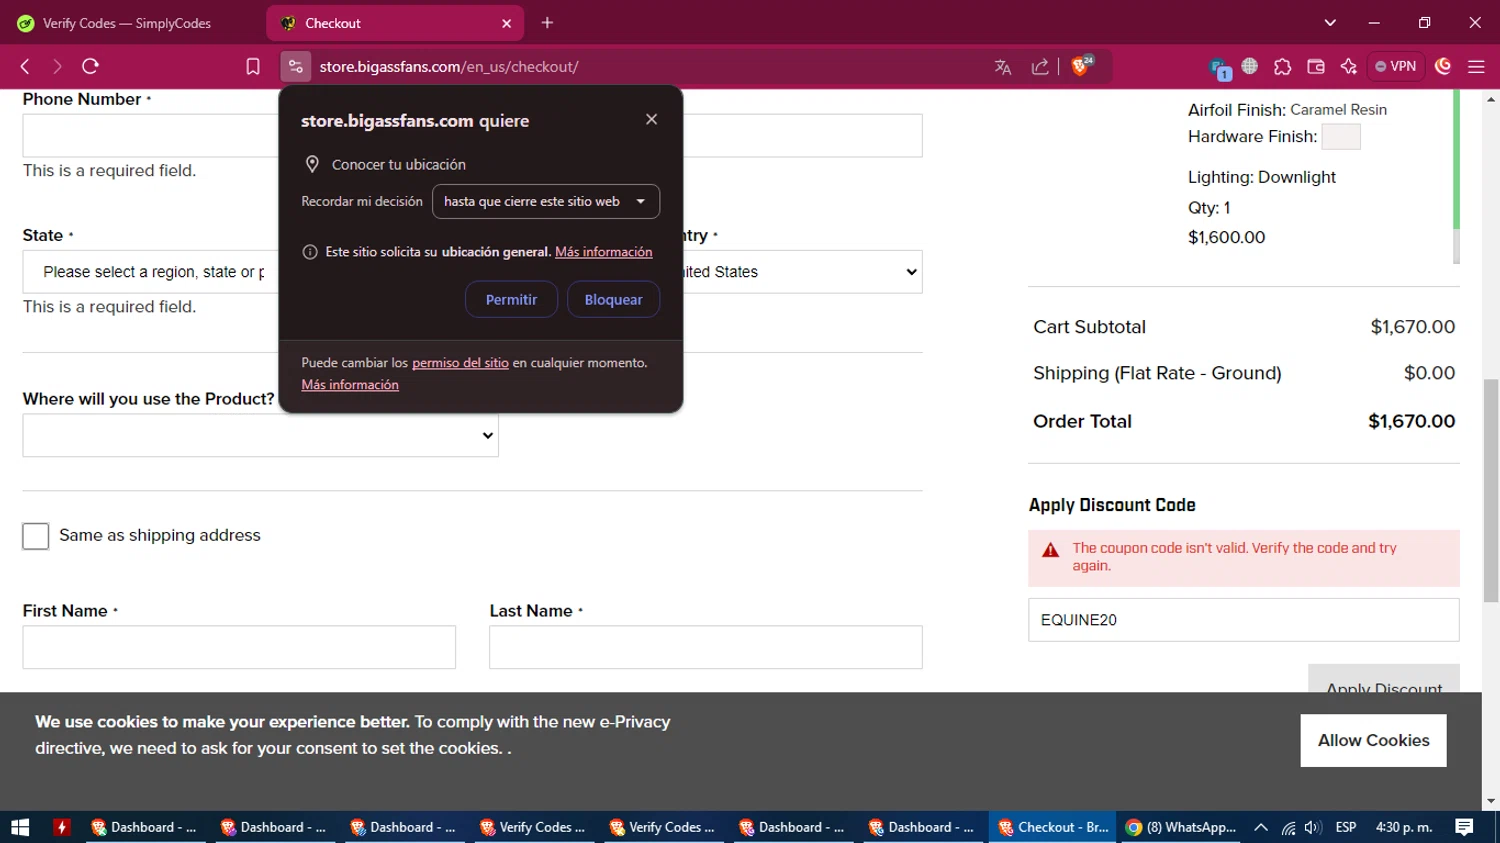Focus the Last Name field
Image resolution: width=1500 pixels, height=843 pixels.
(x=705, y=647)
